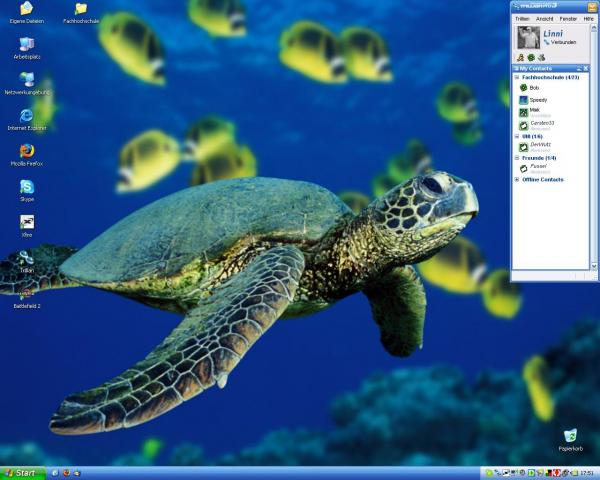Select the Trillian desktop icon
Image resolution: width=600 pixels, height=480 pixels.
[x=27, y=261]
